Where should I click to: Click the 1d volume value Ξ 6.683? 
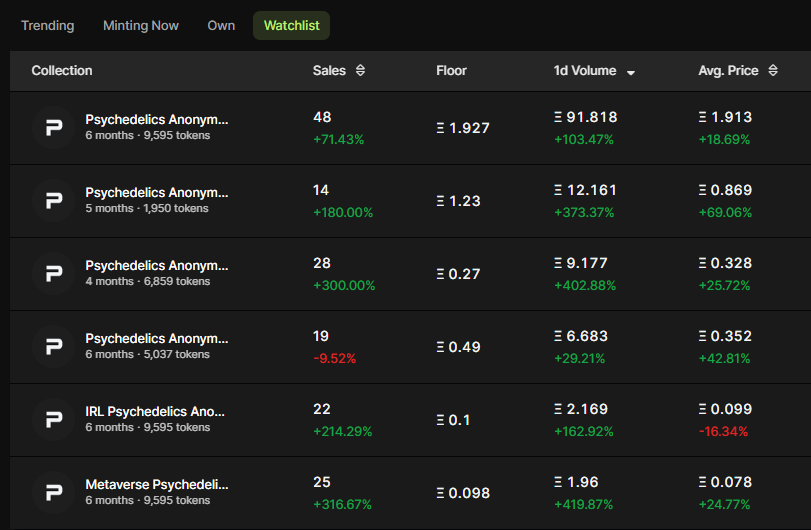[580, 336]
